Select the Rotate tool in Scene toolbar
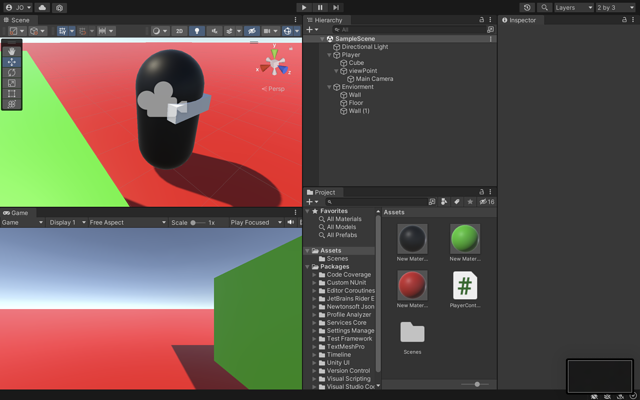This screenshot has width=640, height=400. pyautogui.click(x=12, y=72)
